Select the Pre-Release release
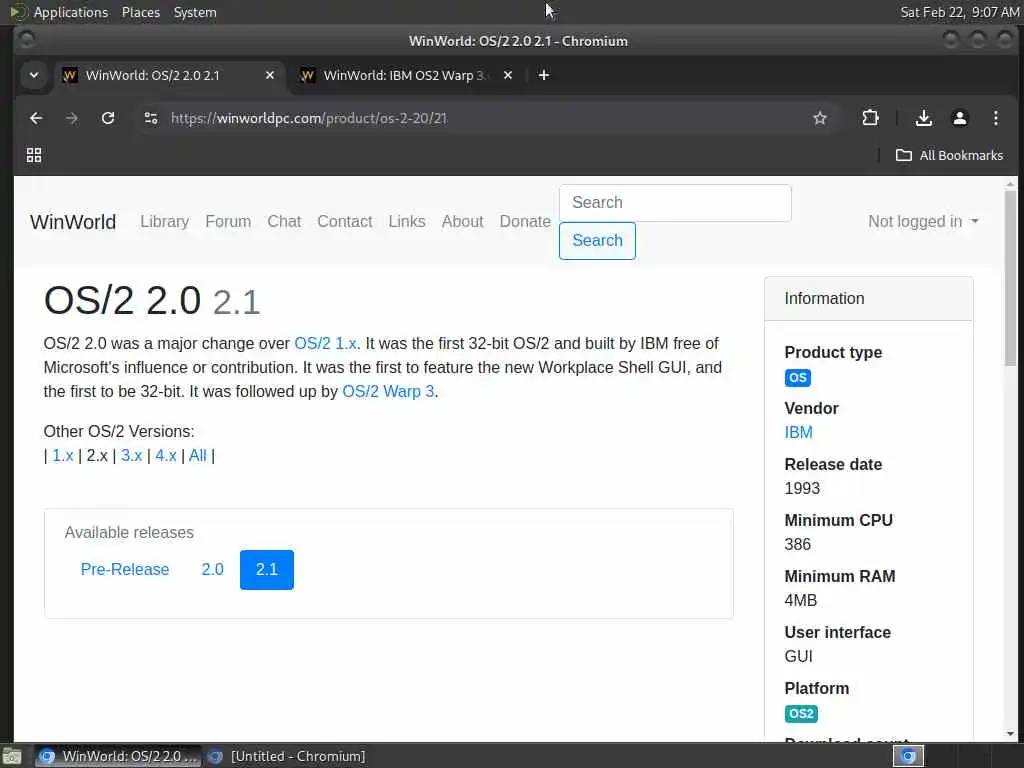 point(125,569)
